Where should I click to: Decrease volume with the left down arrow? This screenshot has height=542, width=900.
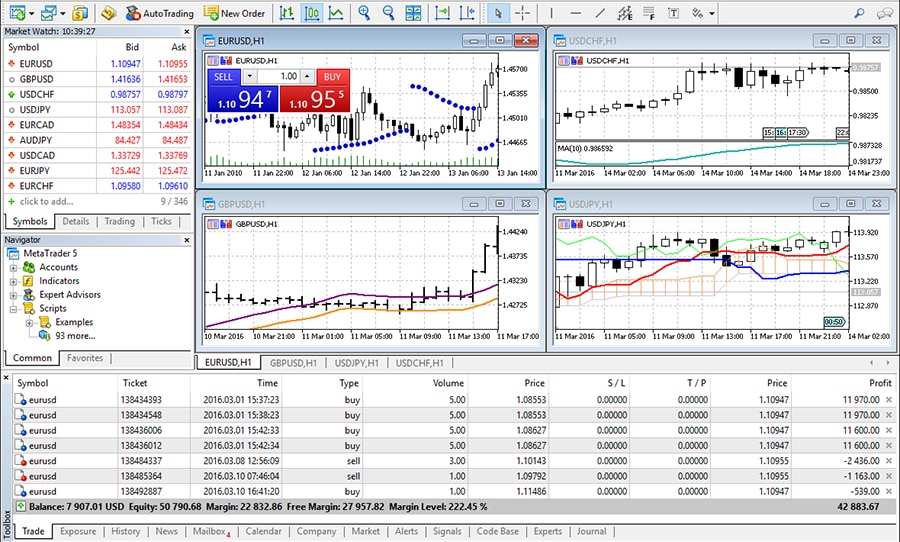(250, 76)
